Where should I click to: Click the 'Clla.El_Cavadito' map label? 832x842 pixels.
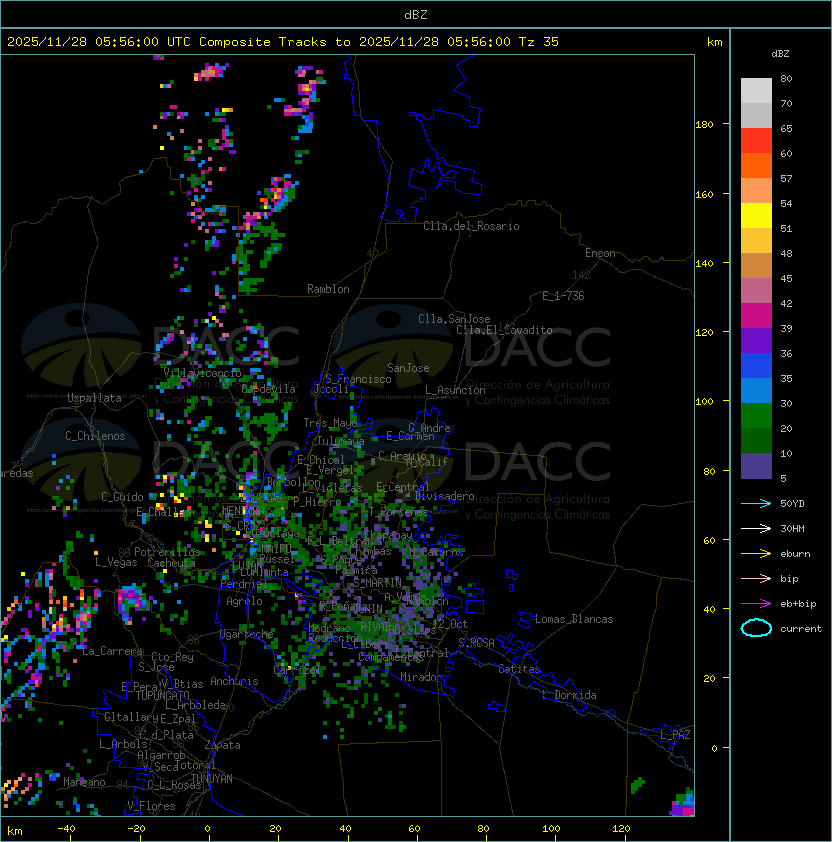(504, 330)
